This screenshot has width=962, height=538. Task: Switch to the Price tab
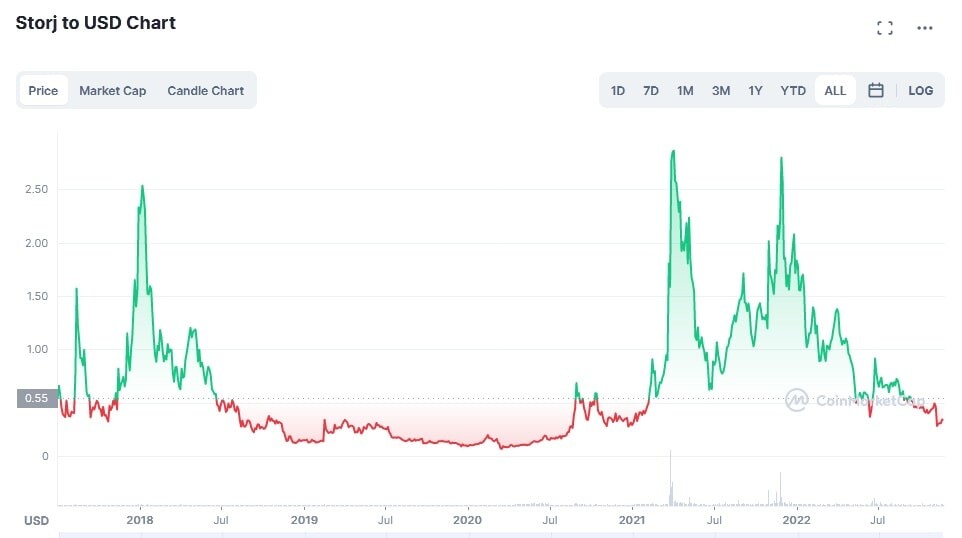click(43, 91)
